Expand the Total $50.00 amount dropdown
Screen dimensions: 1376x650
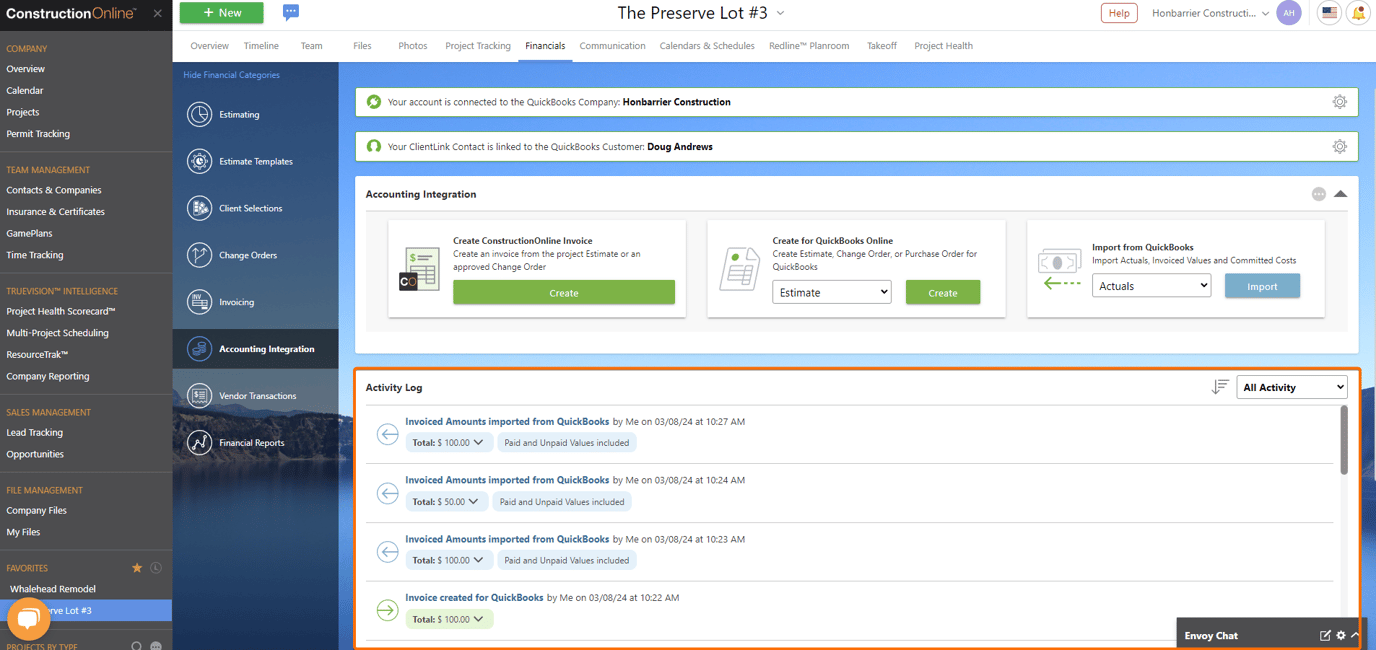(x=446, y=501)
